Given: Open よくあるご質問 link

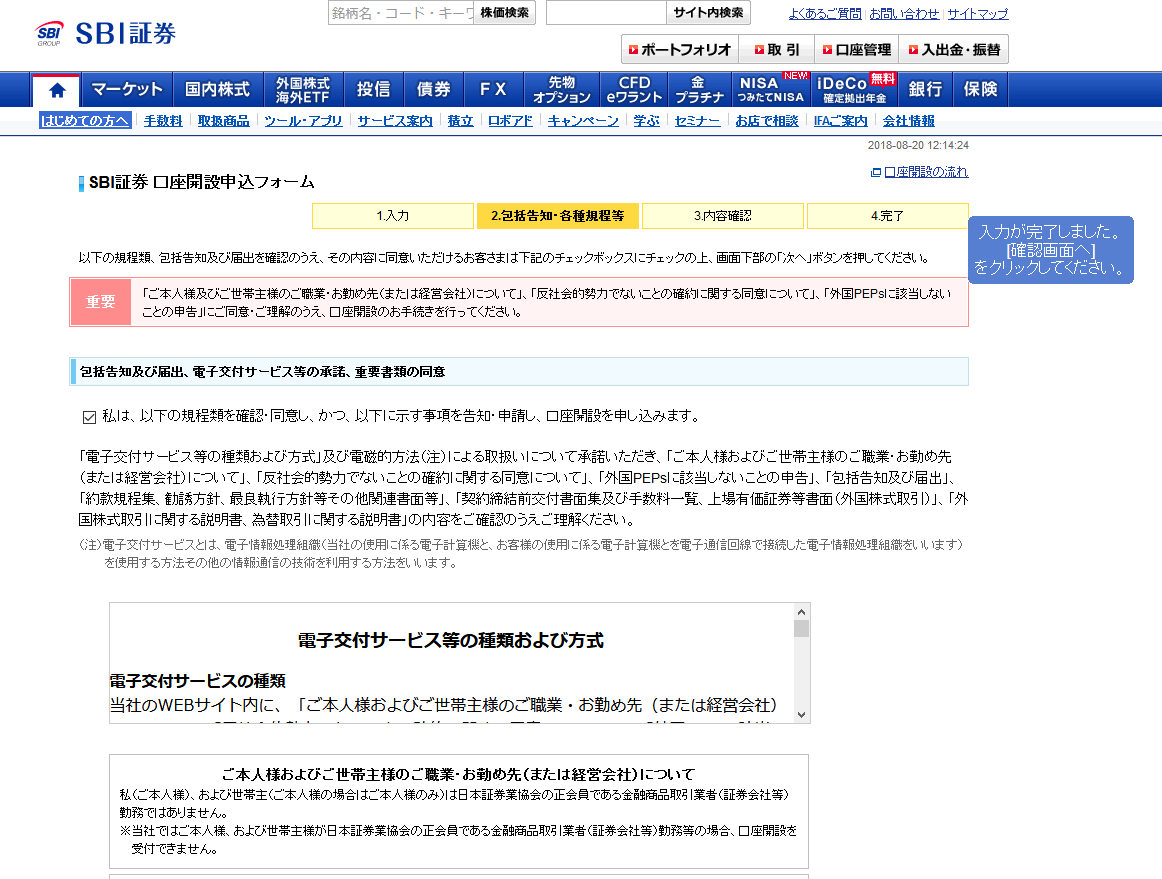Looking at the screenshot, I should click(825, 13).
